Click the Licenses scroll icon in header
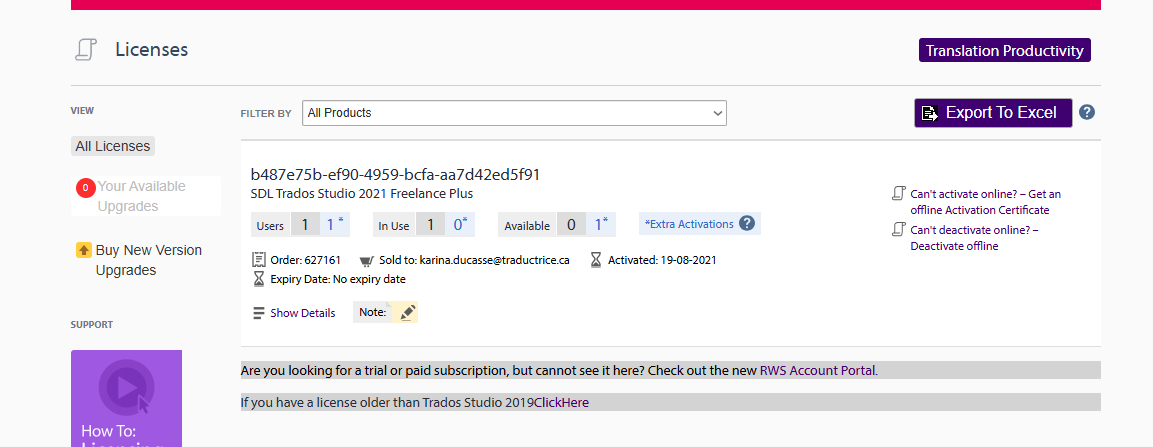1153x447 pixels. click(x=86, y=50)
